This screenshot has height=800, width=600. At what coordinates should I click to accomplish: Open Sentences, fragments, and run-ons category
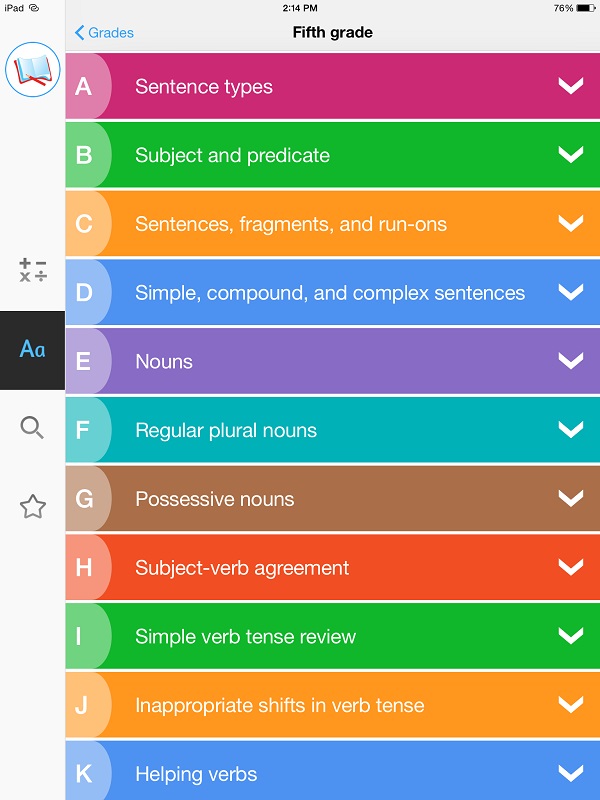click(x=333, y=223)
